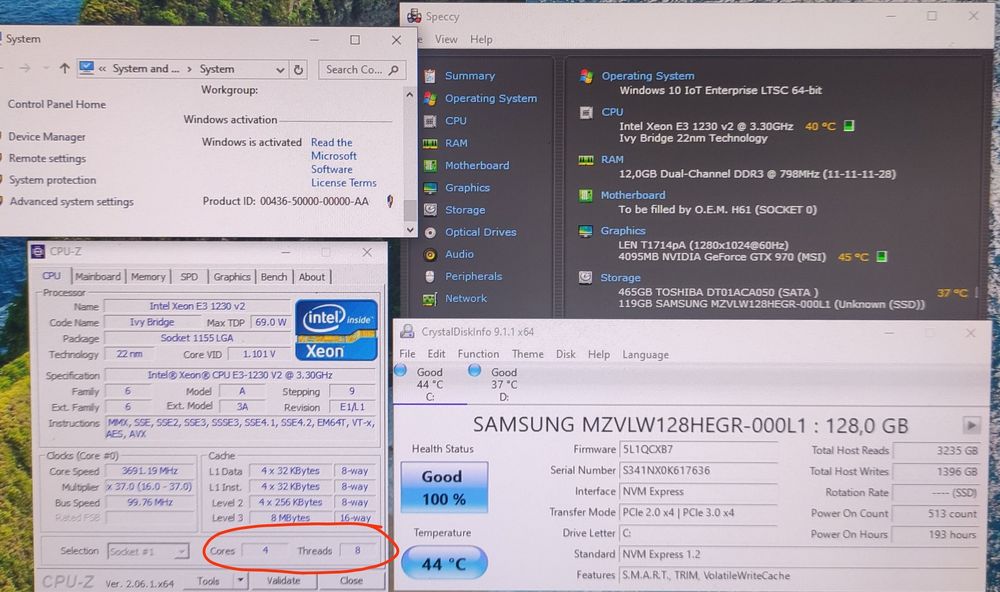The height and width of the screenshot is (592, 1000).
Task: Open Remote settings link in System window
Action: click(47, 158)
